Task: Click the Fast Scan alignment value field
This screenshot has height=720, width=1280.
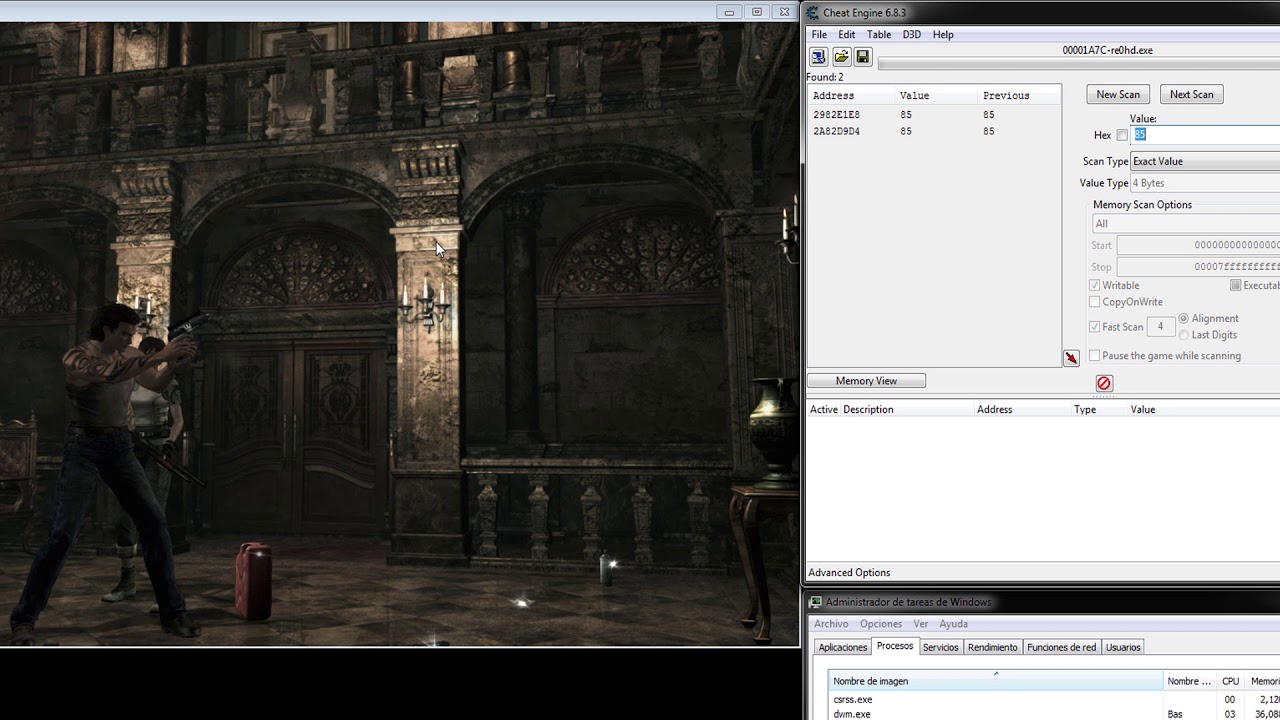Action: point(1161,327)
